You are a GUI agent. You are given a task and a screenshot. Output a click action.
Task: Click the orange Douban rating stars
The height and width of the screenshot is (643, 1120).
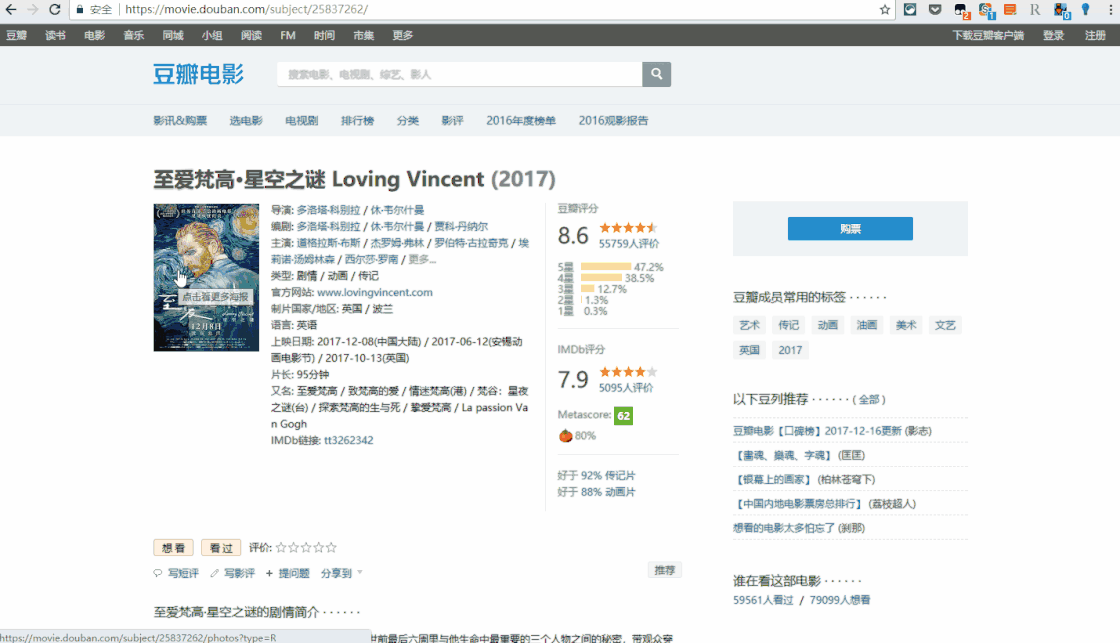(628, 228)
